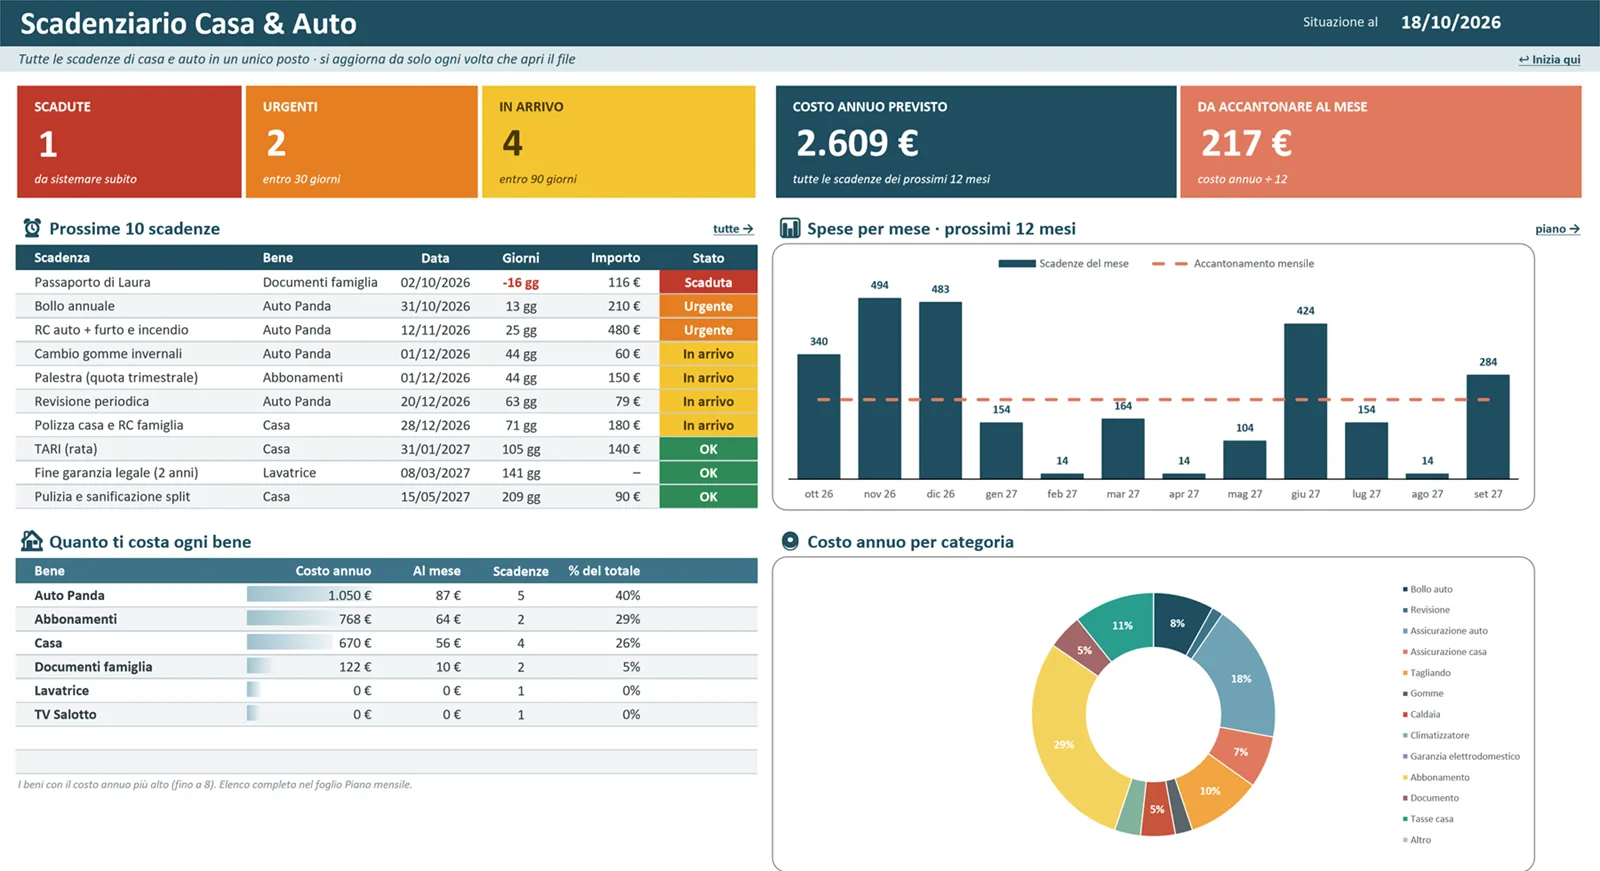Click the alarm clock icon beside Prossime 10 scadenze
Screen dimensions: 1600x871
[x=32, y=228]
